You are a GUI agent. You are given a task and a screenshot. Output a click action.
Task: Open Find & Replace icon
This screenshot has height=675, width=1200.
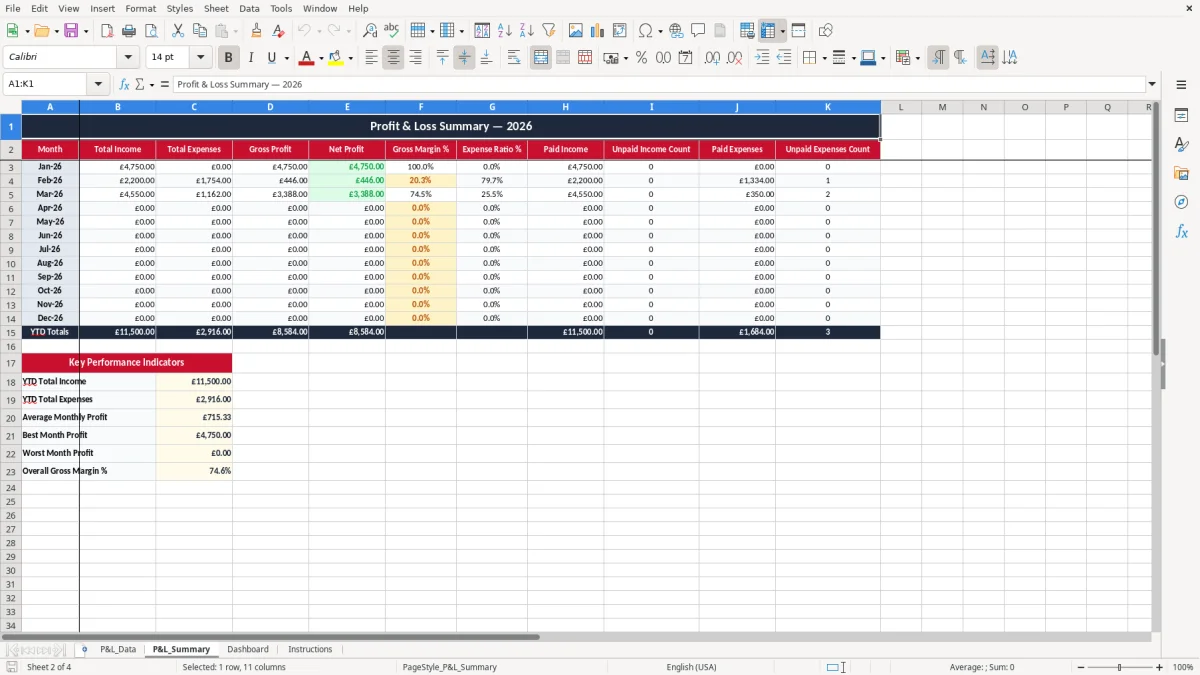(370, 31)
